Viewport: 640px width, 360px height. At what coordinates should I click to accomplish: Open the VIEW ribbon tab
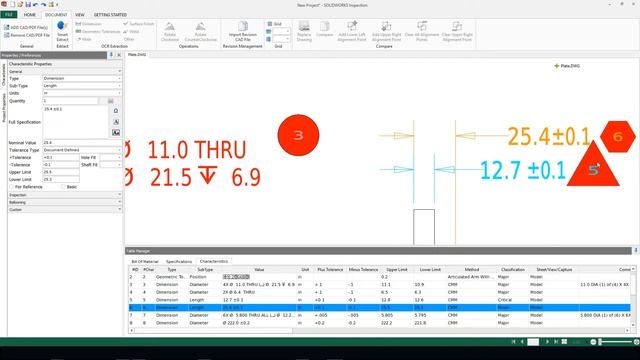[80, 15]
